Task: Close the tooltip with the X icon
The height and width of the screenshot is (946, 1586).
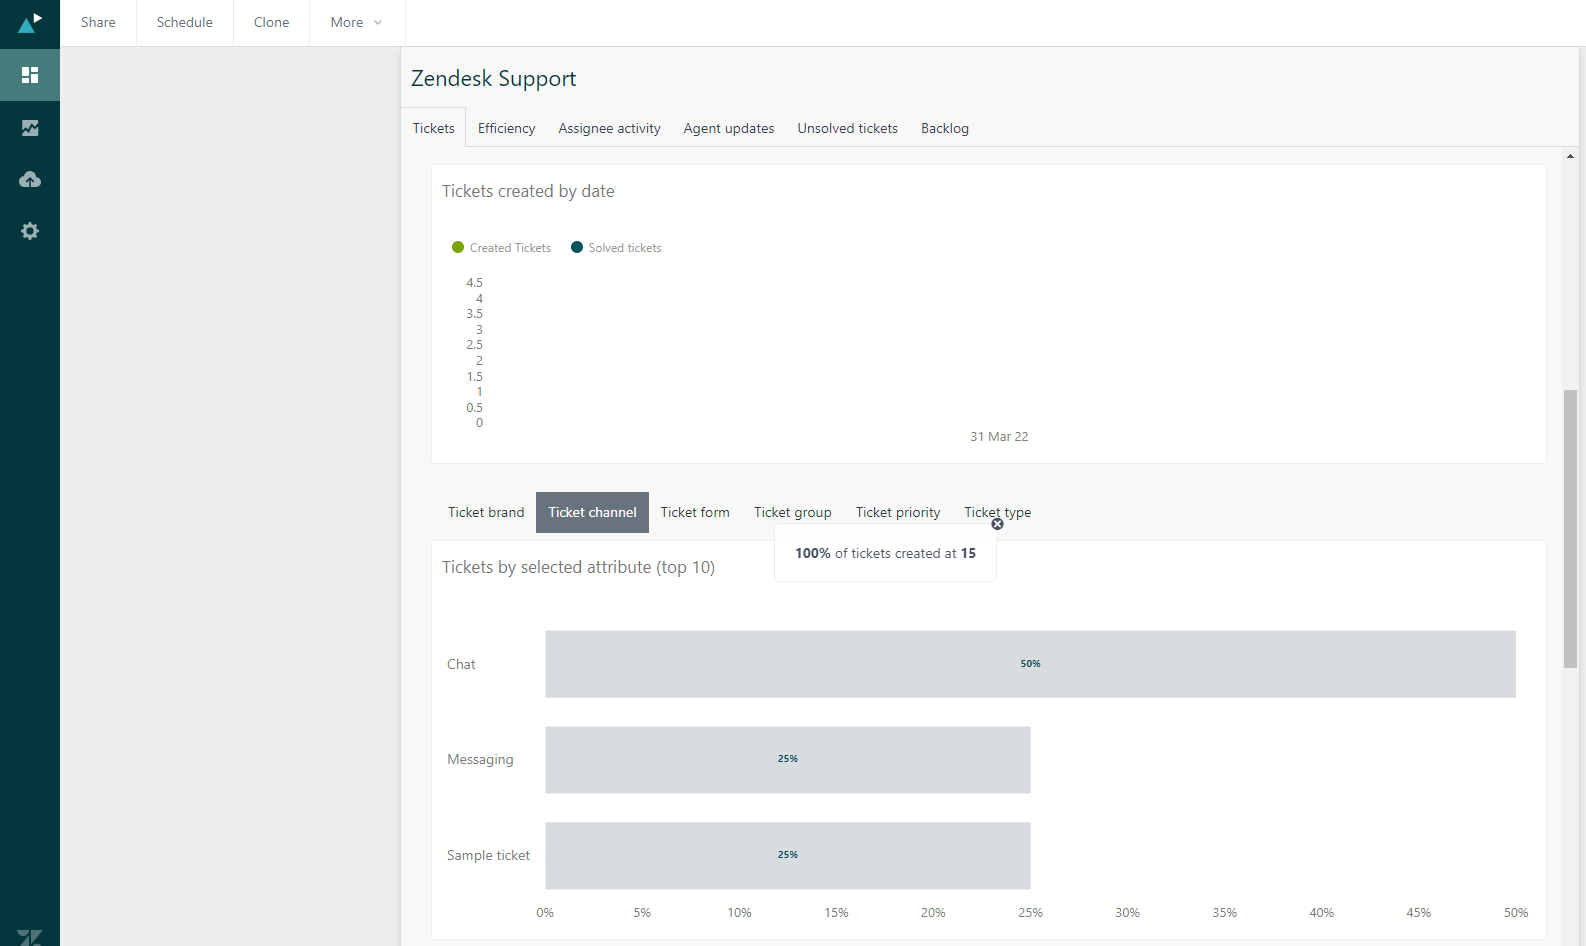Action: pos(997,524)
